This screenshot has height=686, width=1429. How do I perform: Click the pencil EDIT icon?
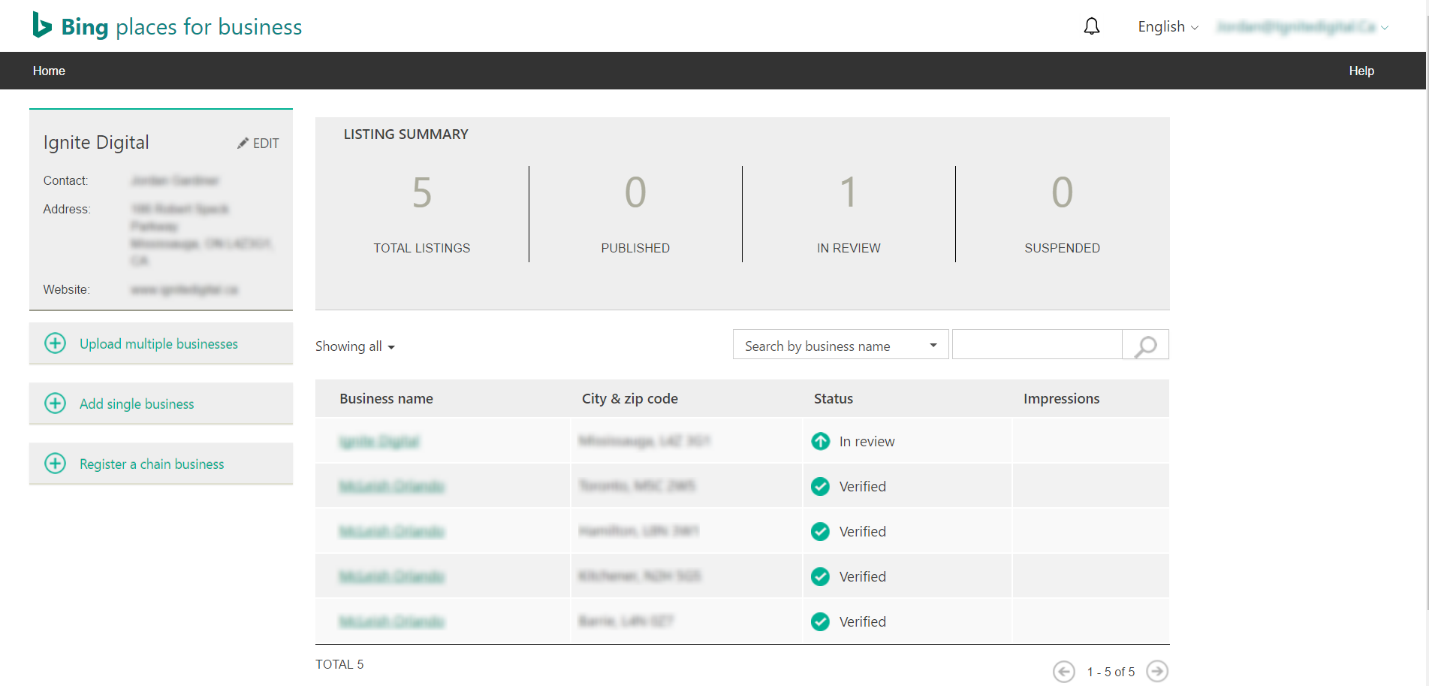[x=243, y=143]
